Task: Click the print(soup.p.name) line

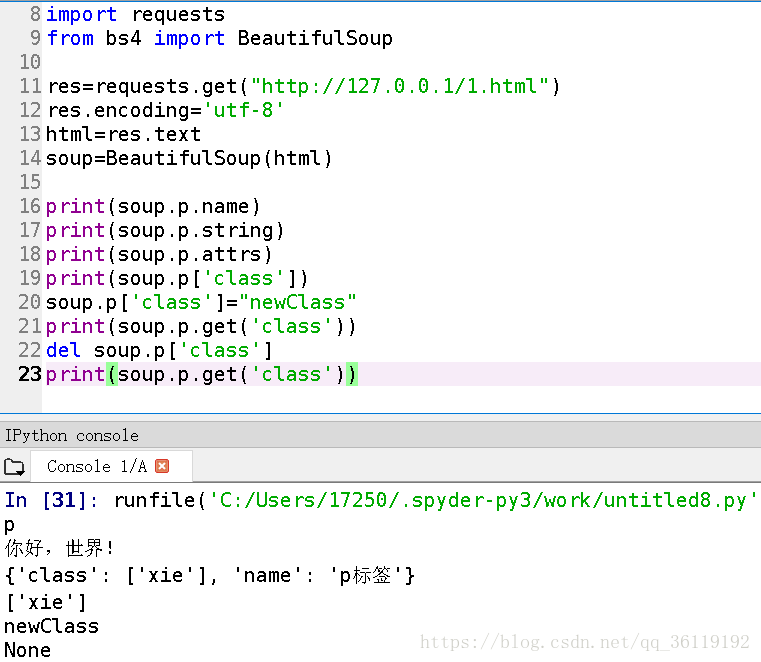Action: 153,206
